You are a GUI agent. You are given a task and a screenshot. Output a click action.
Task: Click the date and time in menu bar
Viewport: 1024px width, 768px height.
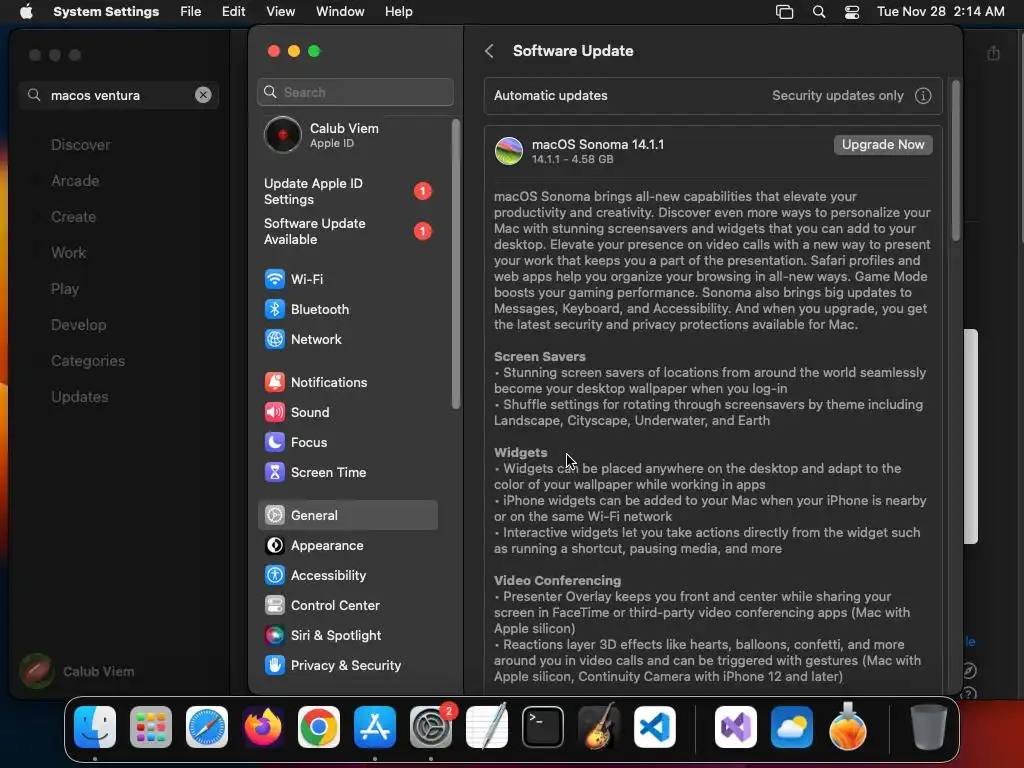pyautogui.click(x=940, y=12)
